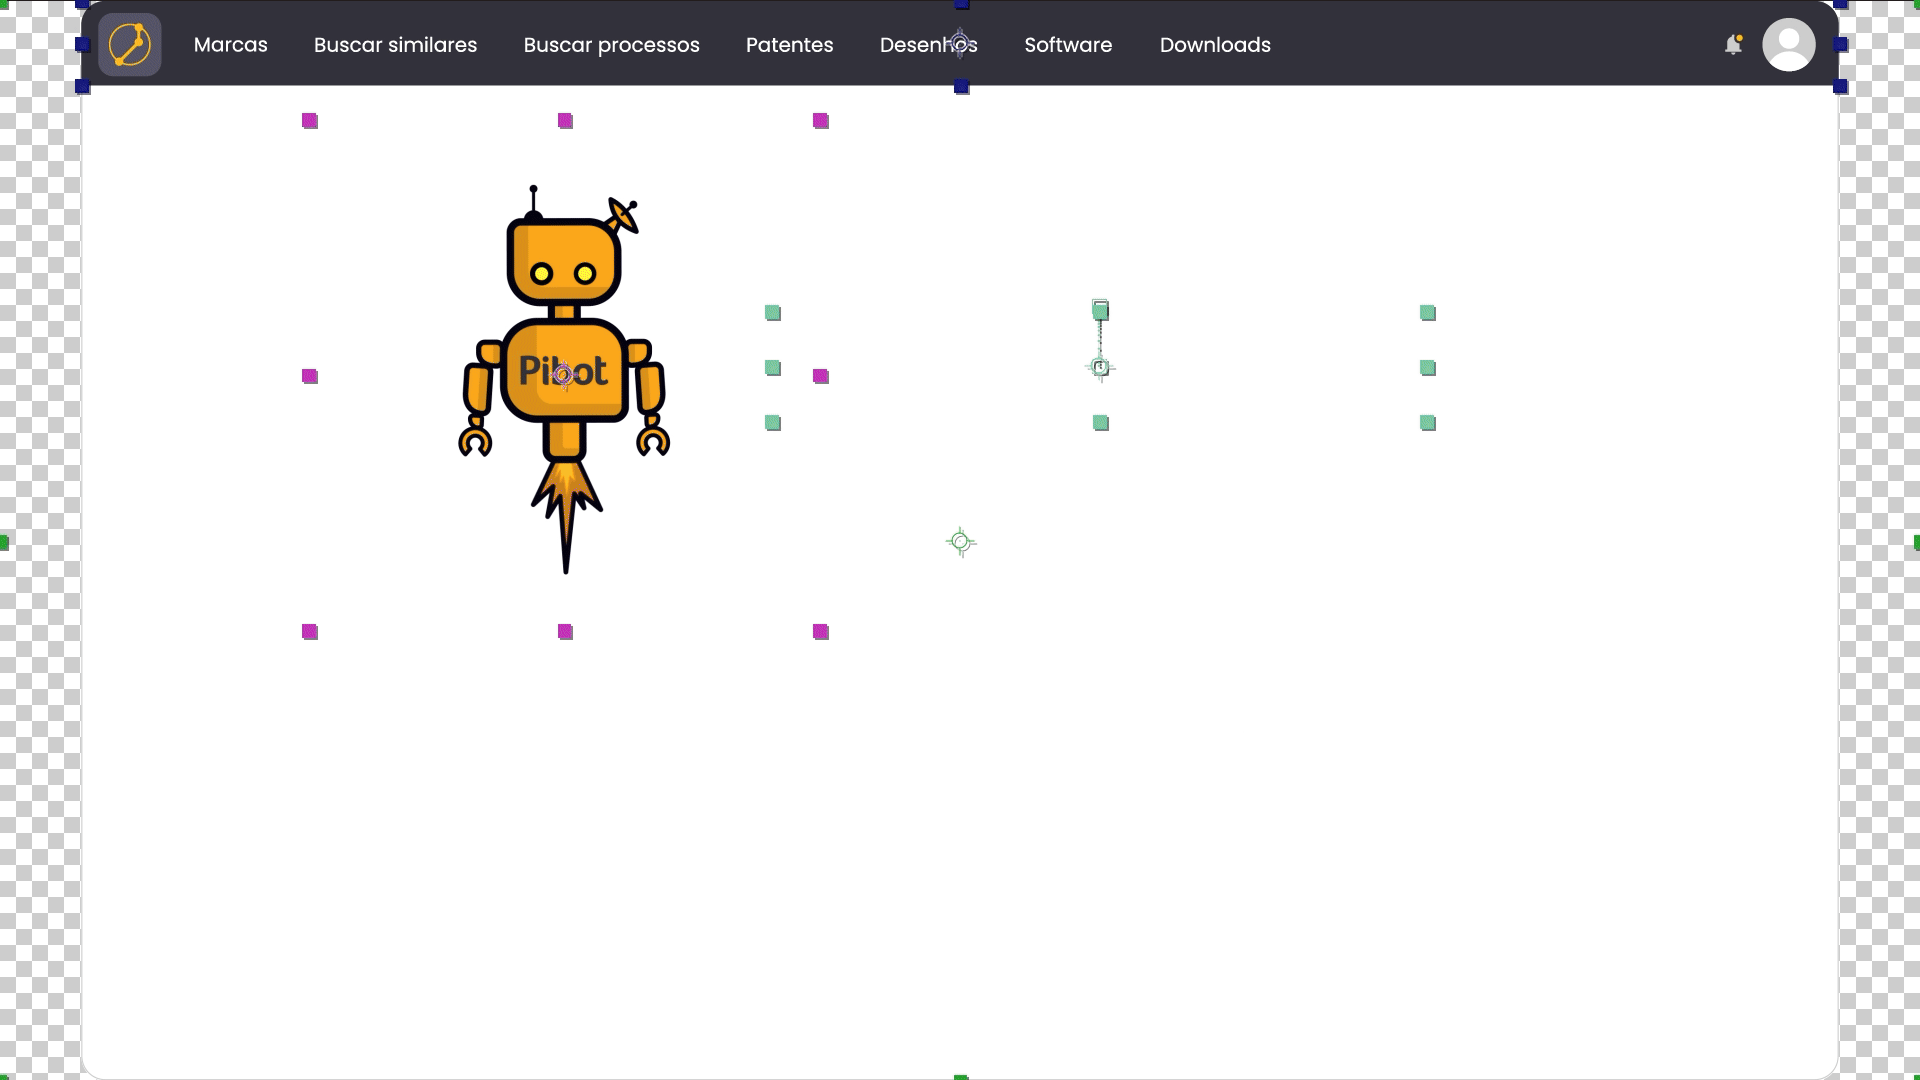Select the Patentes nav link
The height and width of the screenshot is (1080, 1920).
click(789, 45)
